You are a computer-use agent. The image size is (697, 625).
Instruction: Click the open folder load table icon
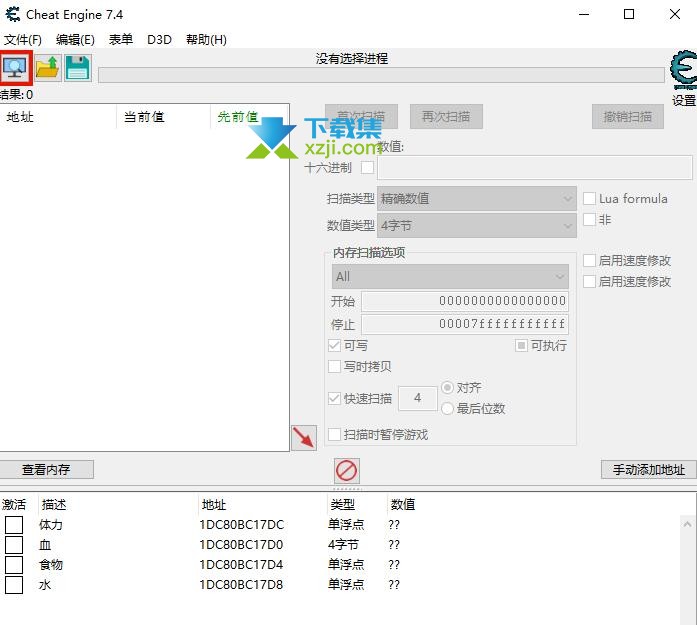[47, 68]
